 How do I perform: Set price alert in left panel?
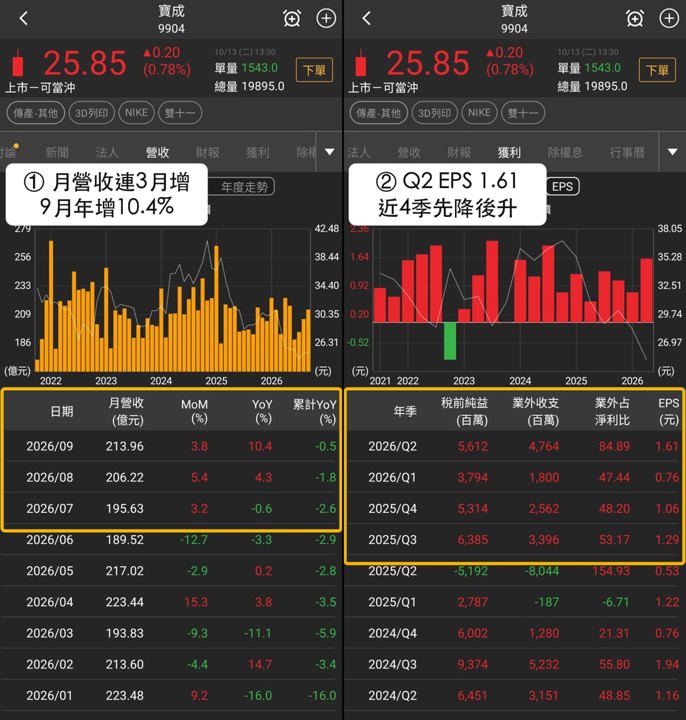tap(292, 18)
